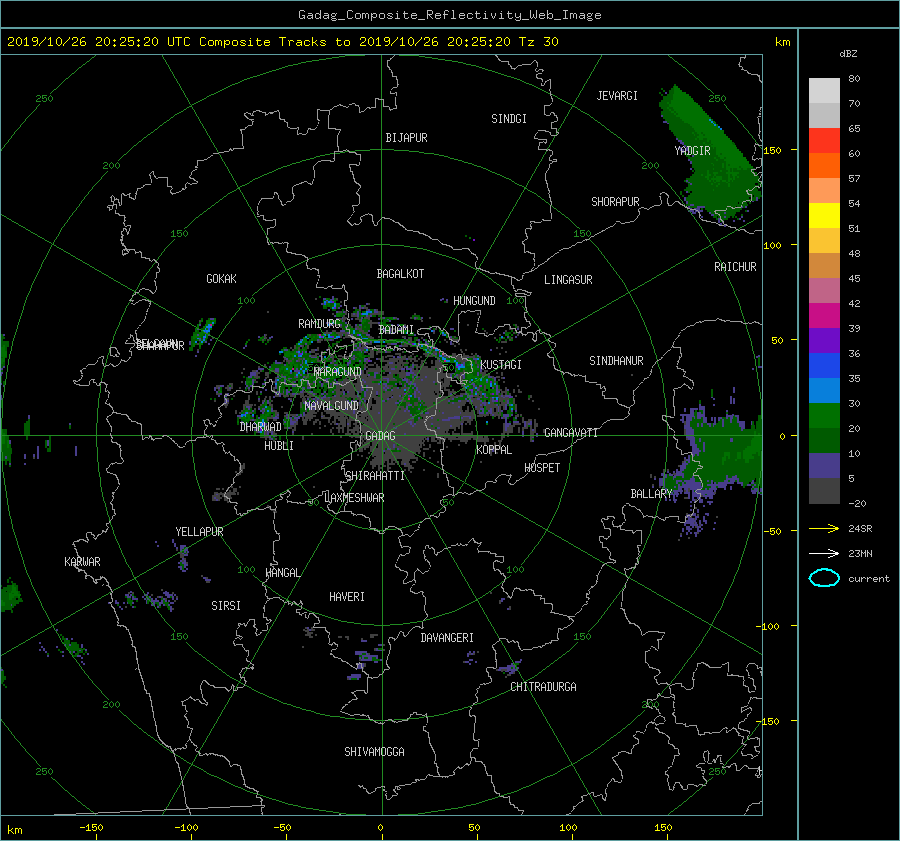Click the SINDHANUR city label
Image resolution: width=900 pixels, height=841 pixels.
[616, 361]
